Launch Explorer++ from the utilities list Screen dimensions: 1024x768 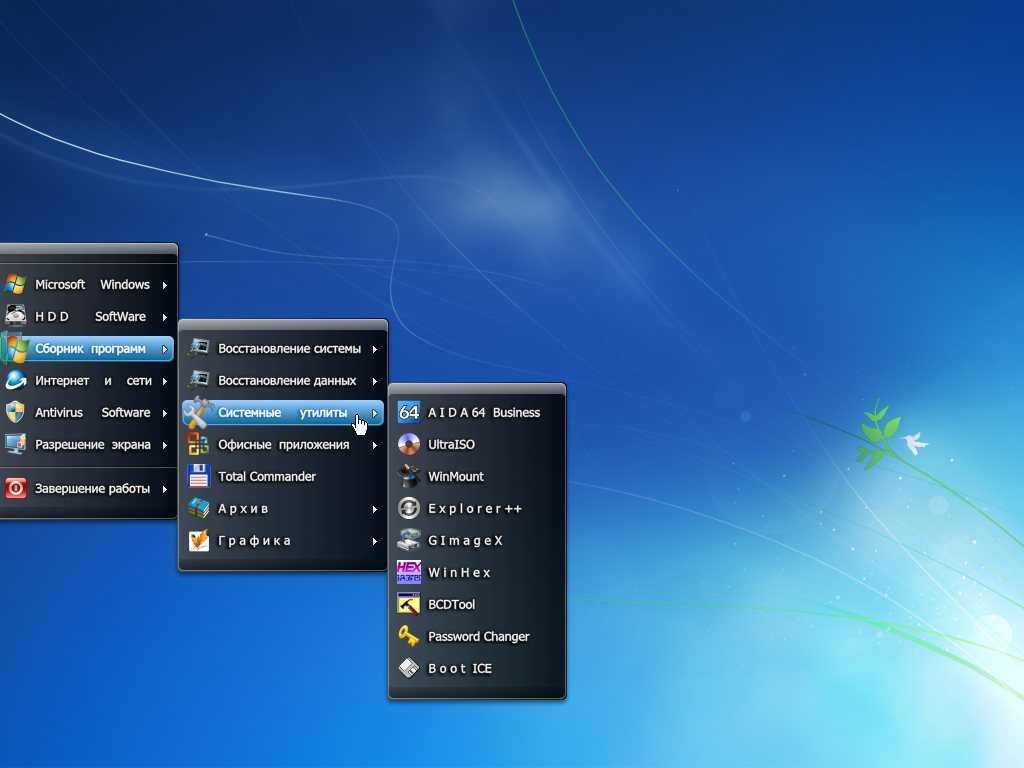coord(477,509)
